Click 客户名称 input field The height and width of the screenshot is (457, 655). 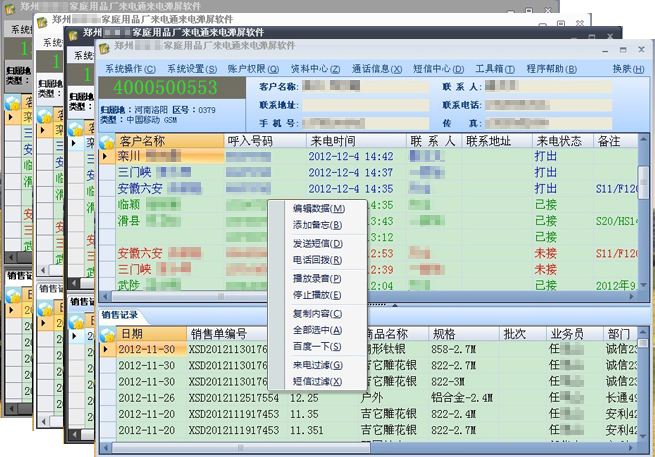pyautogui.click(x=366, y=86)
